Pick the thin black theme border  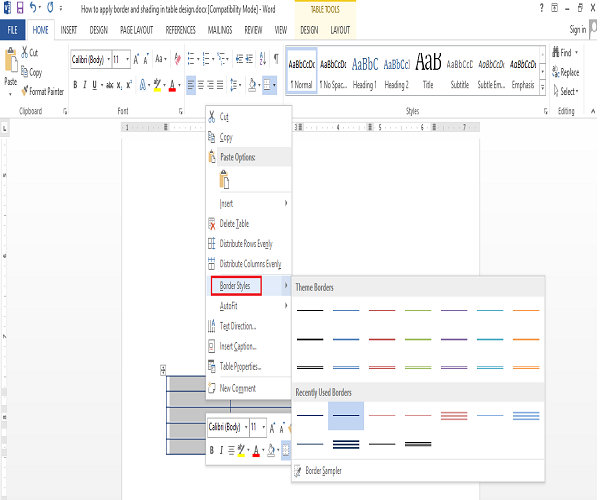(x=310, y=310)
